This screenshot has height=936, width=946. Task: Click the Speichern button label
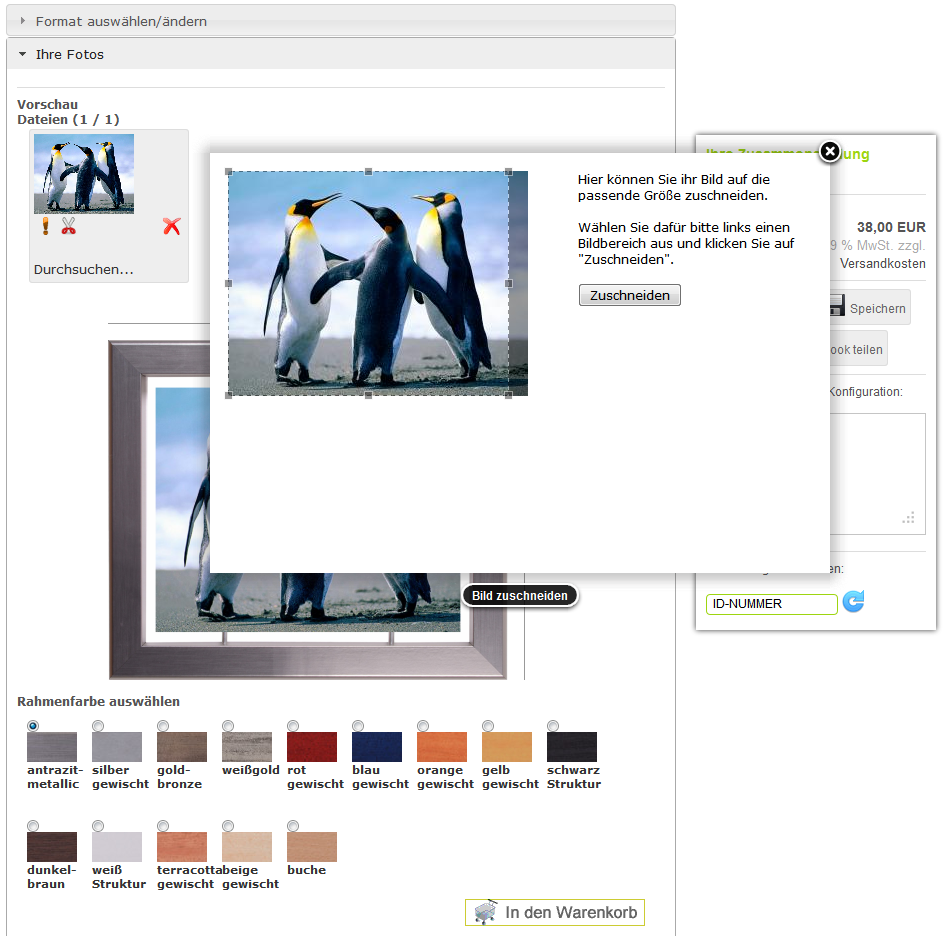pos(877,308)
